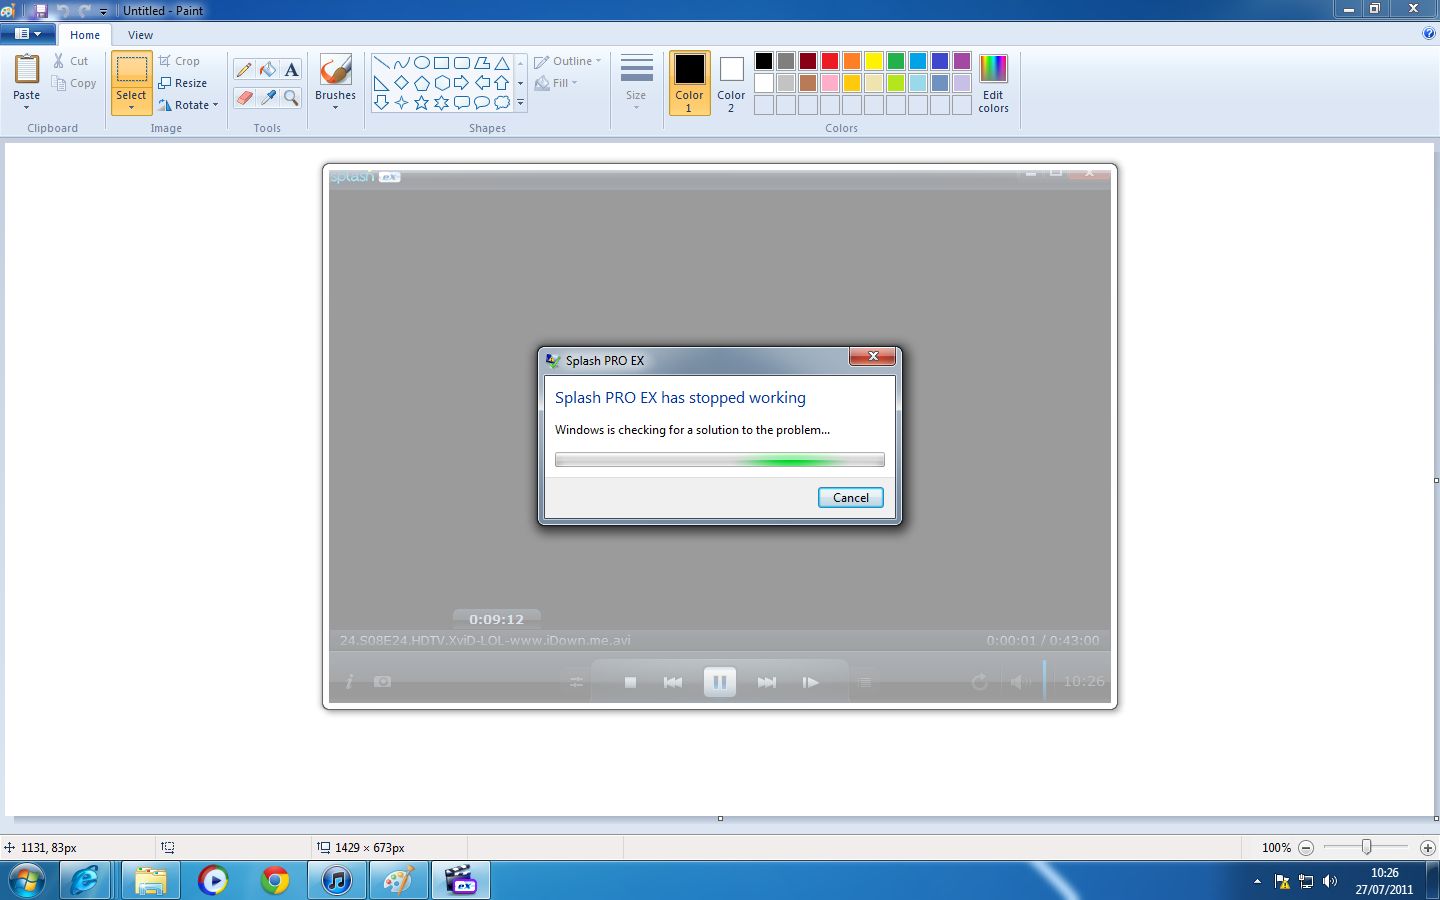Choose the Line shape
1440x900 pixels.
point(382,63)
